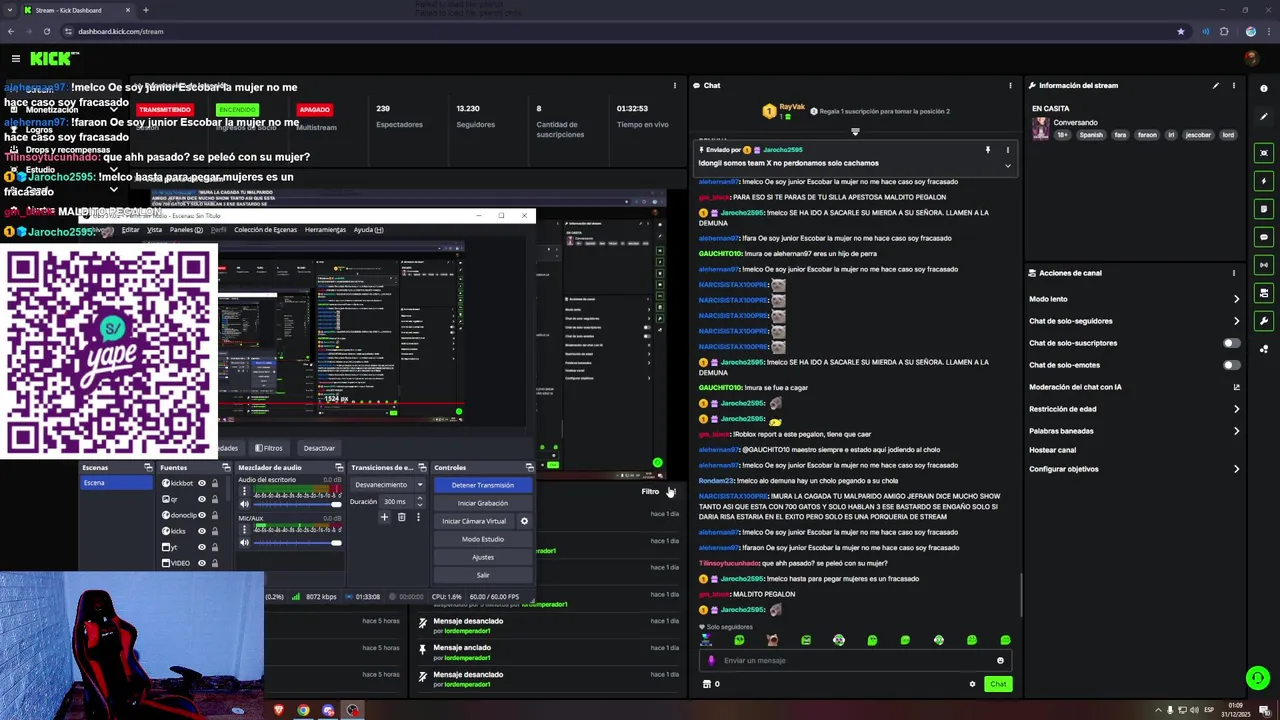Unlock the kickbot source lock icon
1280x720 pixels.
coord(214,483)
